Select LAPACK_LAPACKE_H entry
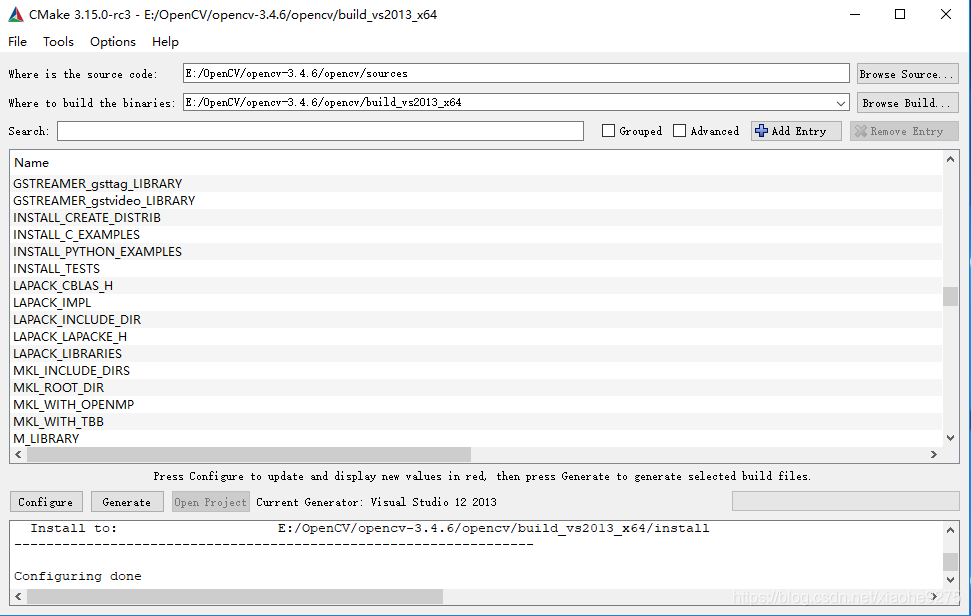Viewport: 971px width, 616px height. 477,337
